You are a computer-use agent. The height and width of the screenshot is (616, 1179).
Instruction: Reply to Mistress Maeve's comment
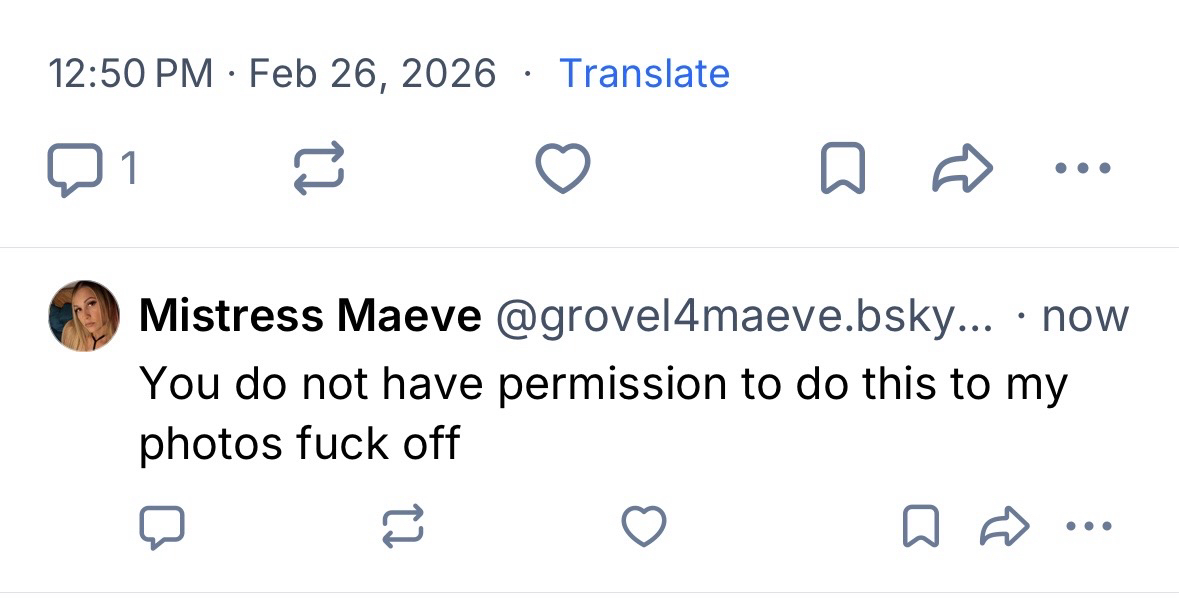point(160,526)
